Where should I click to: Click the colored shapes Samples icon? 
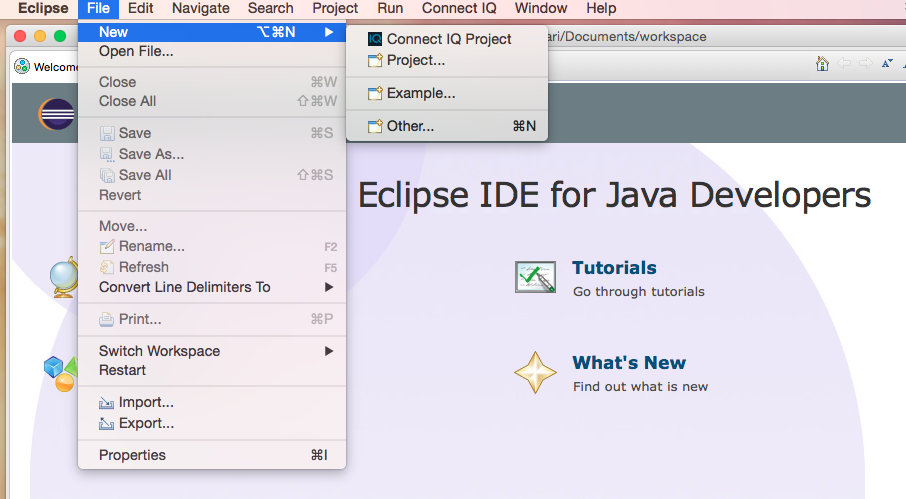(x=61, y=374)
